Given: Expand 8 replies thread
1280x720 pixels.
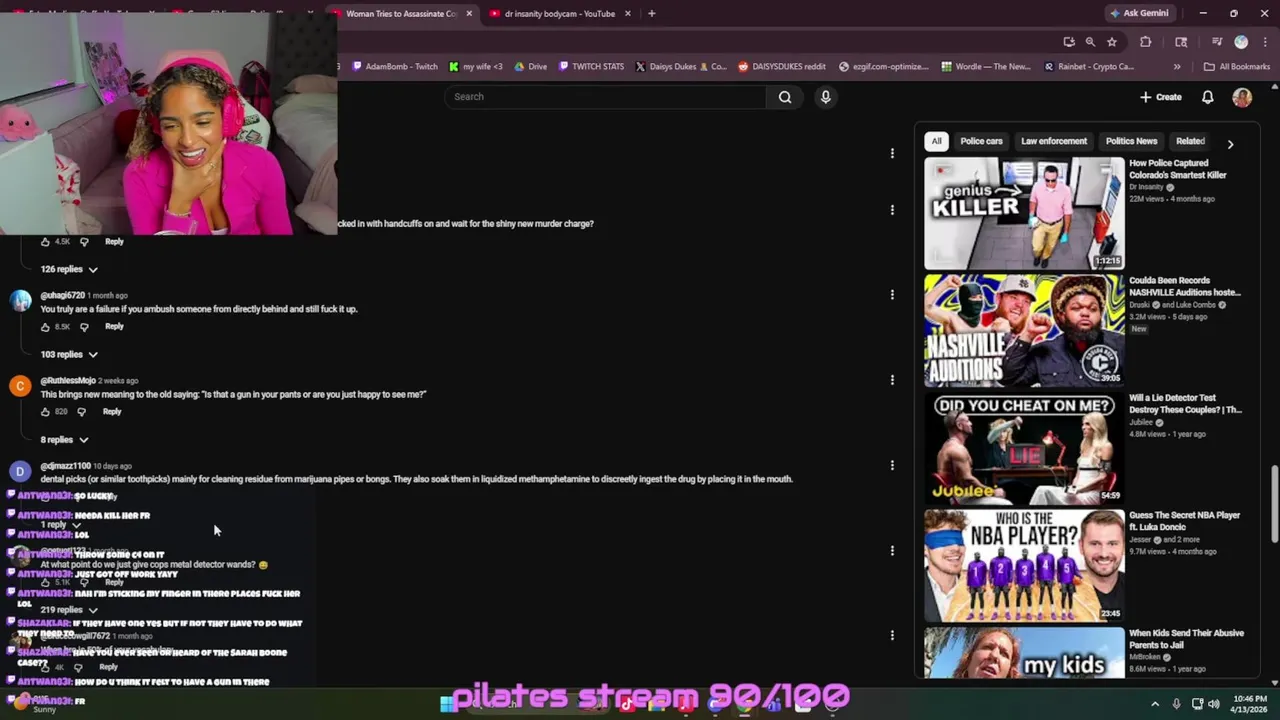Looking at the screenshot, I should point(65,439).
